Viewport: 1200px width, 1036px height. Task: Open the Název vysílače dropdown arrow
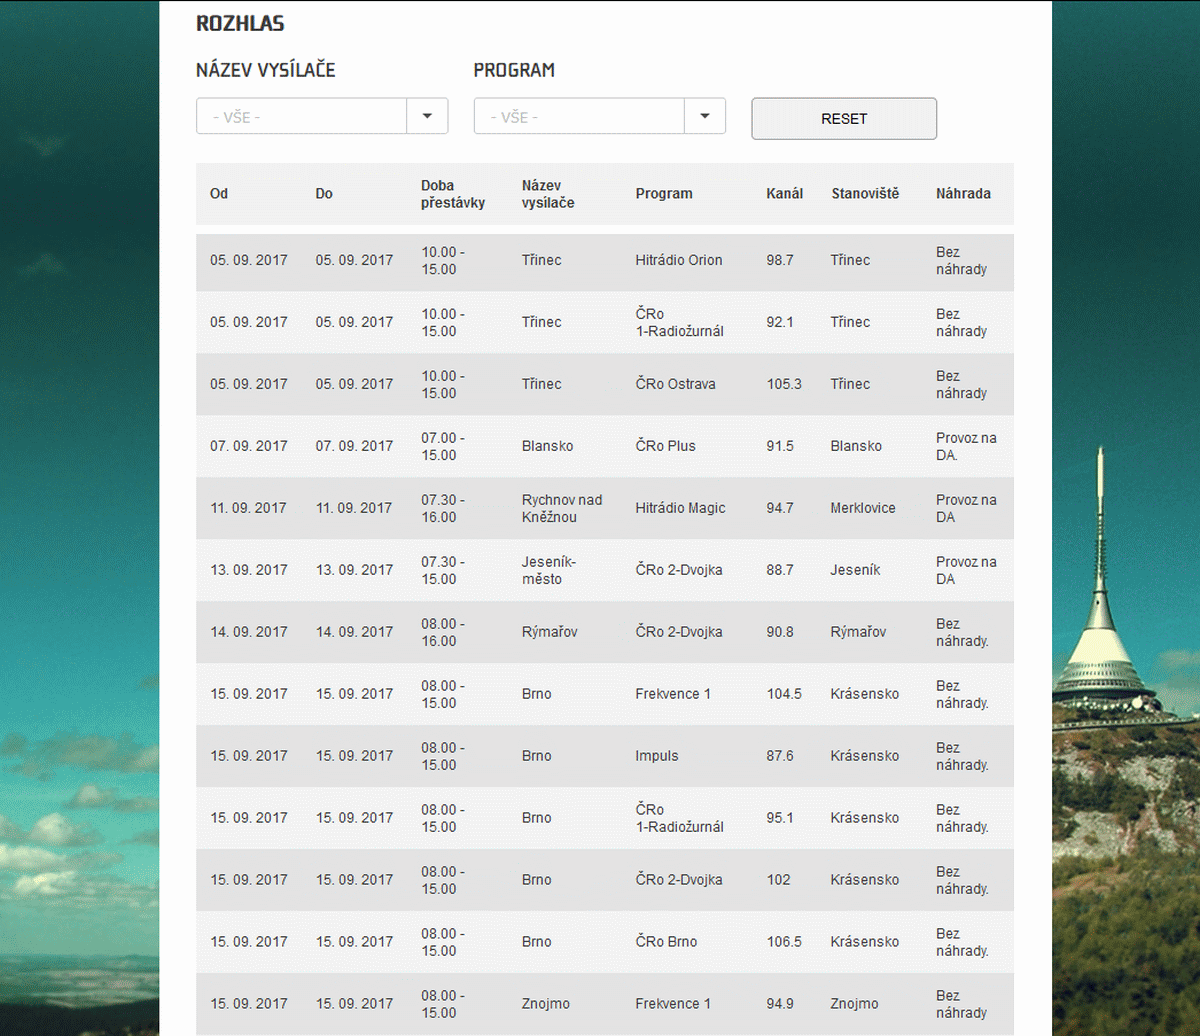tap(427, 116)
